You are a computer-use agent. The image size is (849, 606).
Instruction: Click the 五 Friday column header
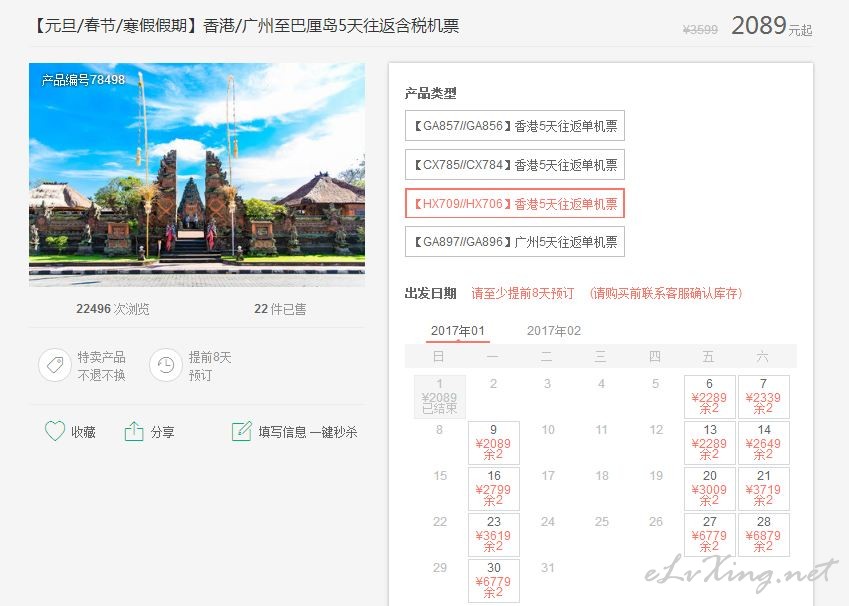tap(708, 356)
